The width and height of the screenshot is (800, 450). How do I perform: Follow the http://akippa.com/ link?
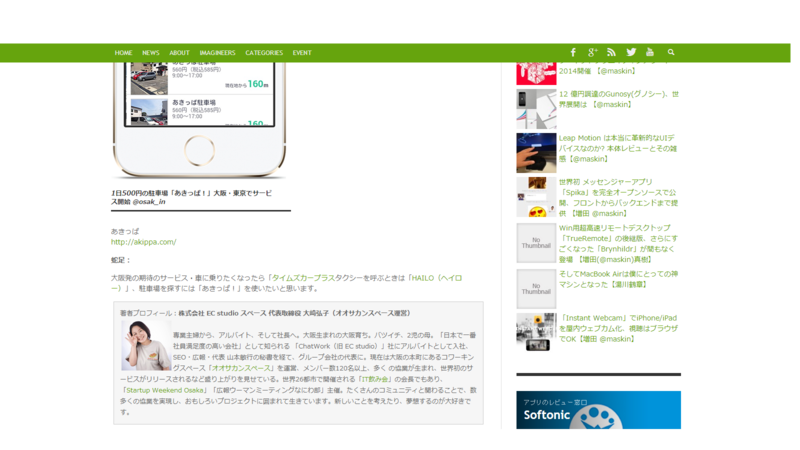point(143,242)
